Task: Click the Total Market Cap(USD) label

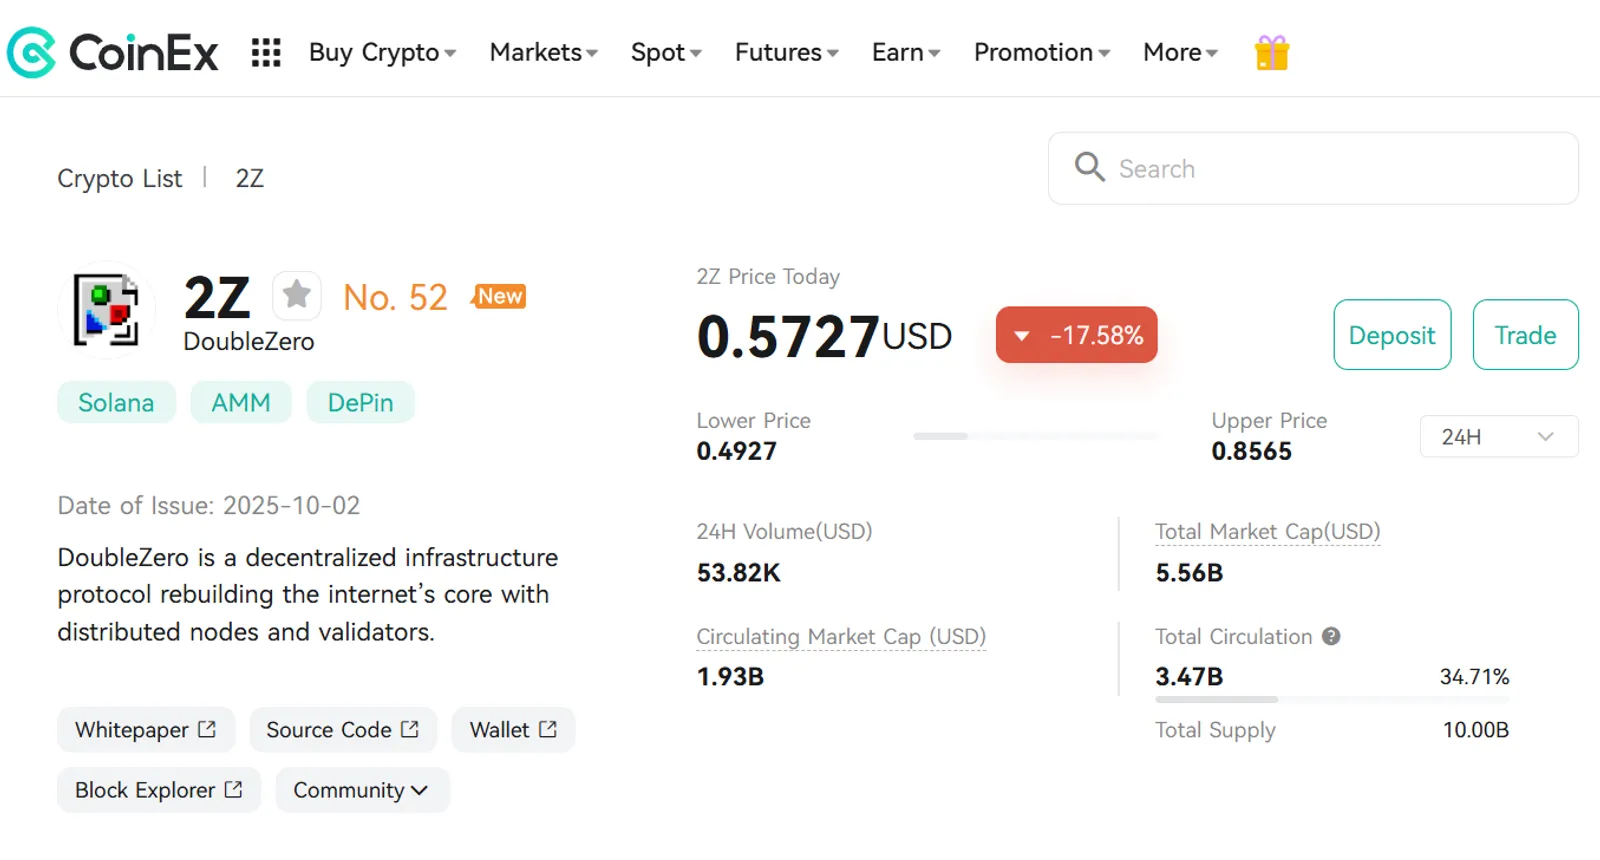Action: [1268, 532]
